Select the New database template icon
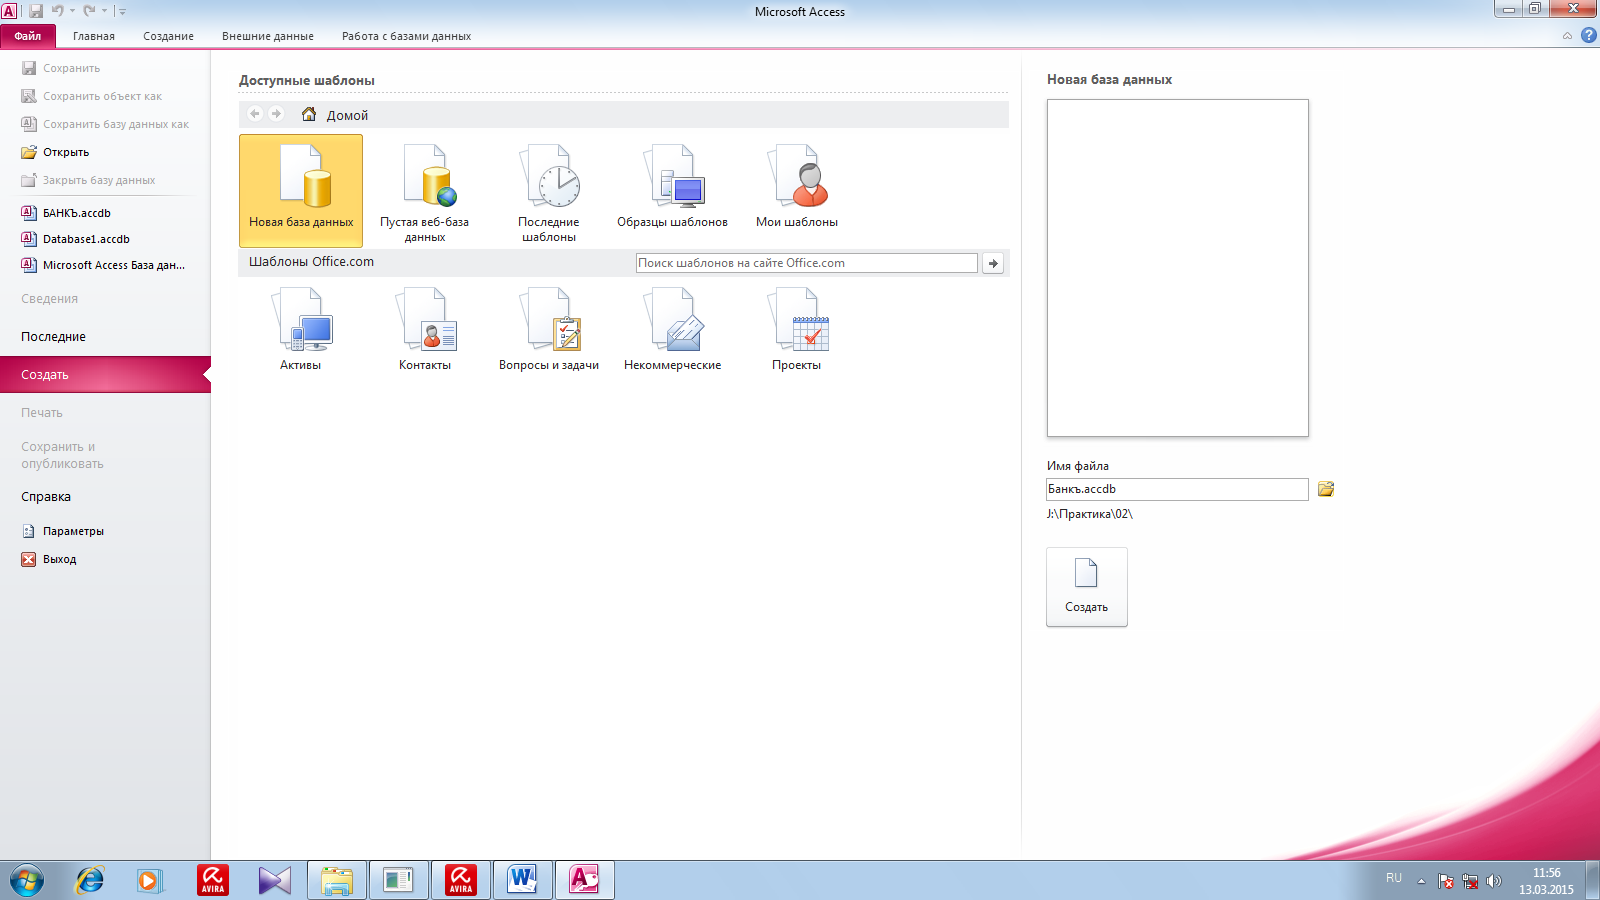 [301, 190]
